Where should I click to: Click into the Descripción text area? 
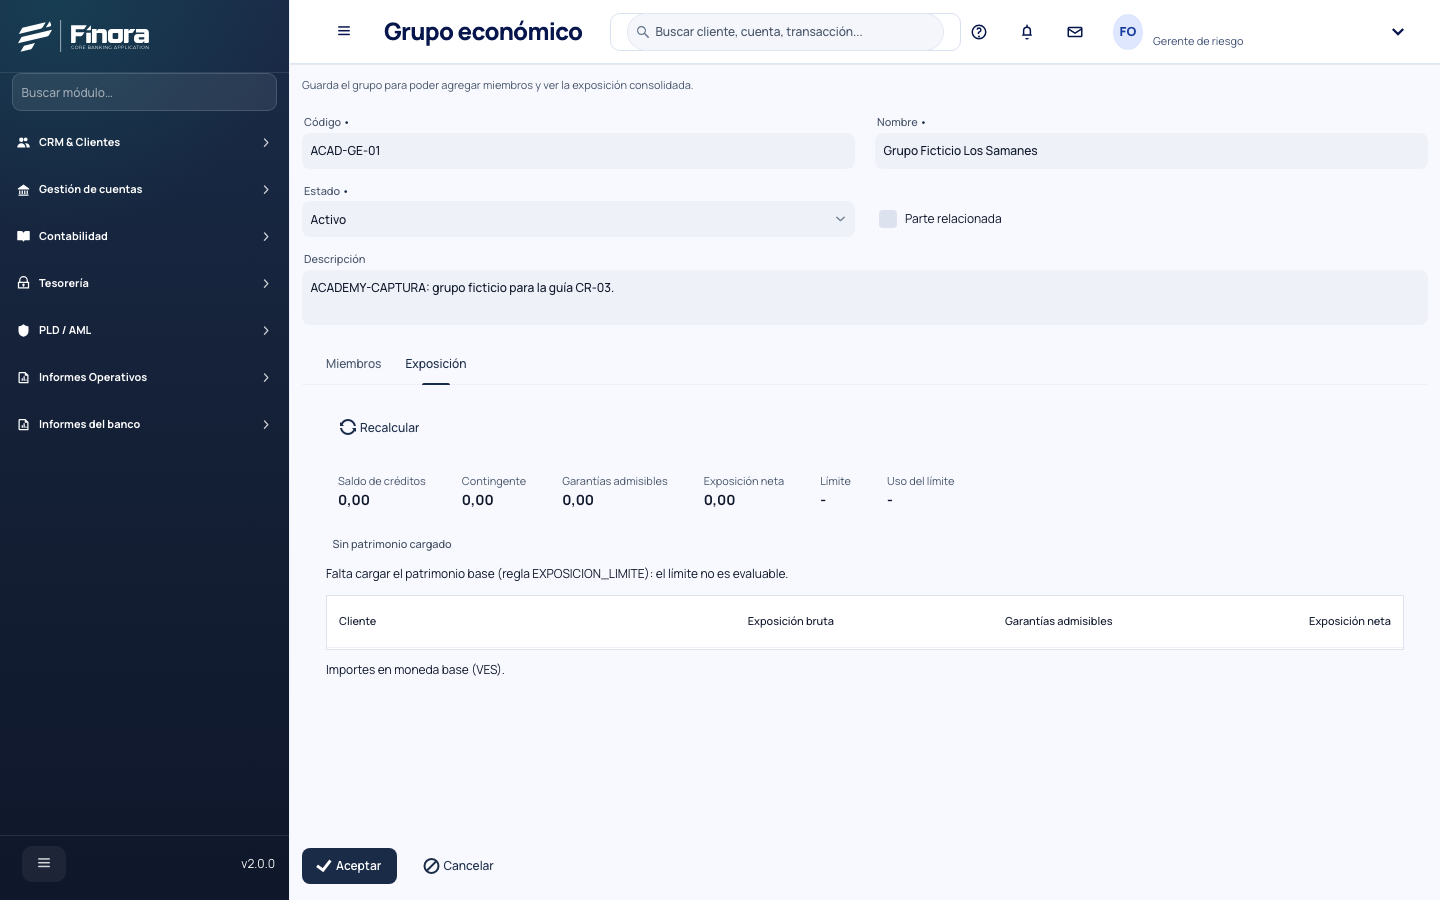pyautogui.click(x=865, y=297)
